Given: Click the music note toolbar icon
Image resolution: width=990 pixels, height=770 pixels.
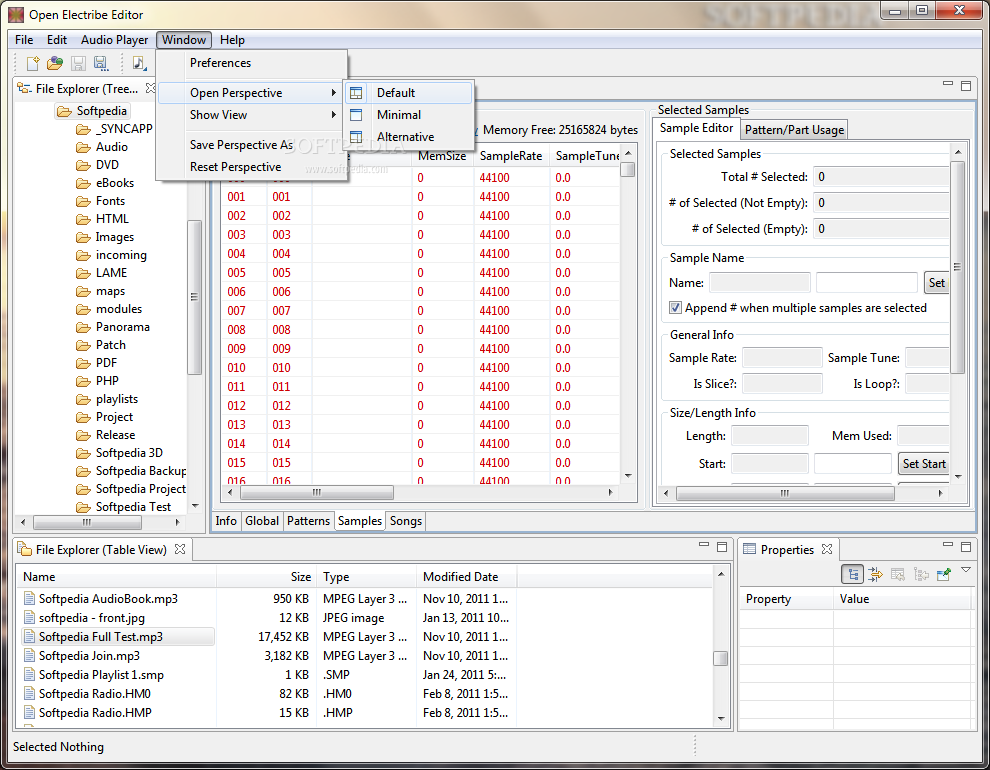Looking at the screenshot, I should click(138, 64).
